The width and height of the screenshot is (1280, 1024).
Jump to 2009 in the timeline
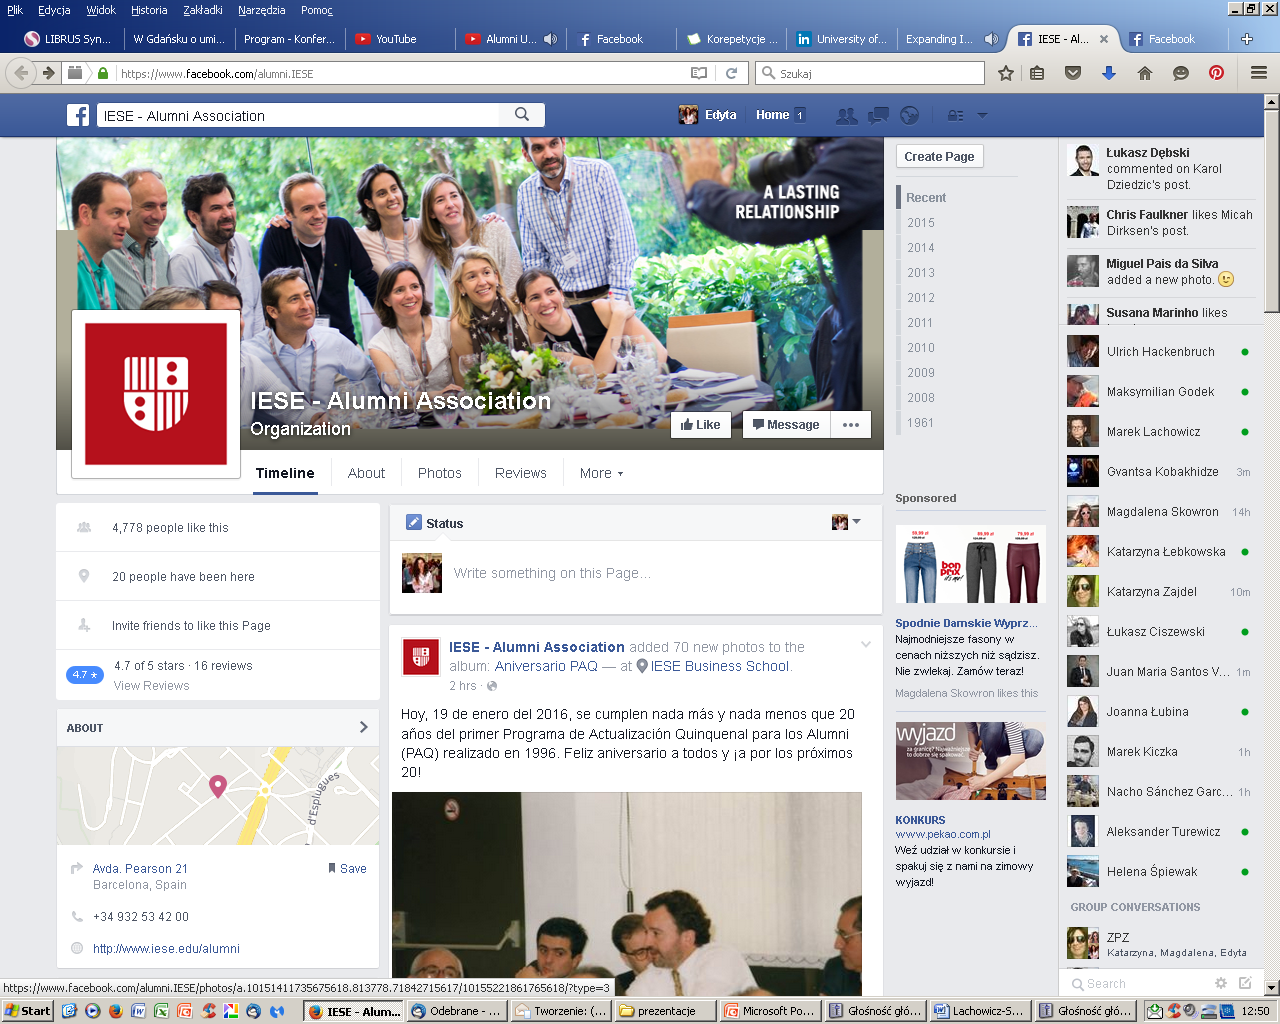[921, 373]
